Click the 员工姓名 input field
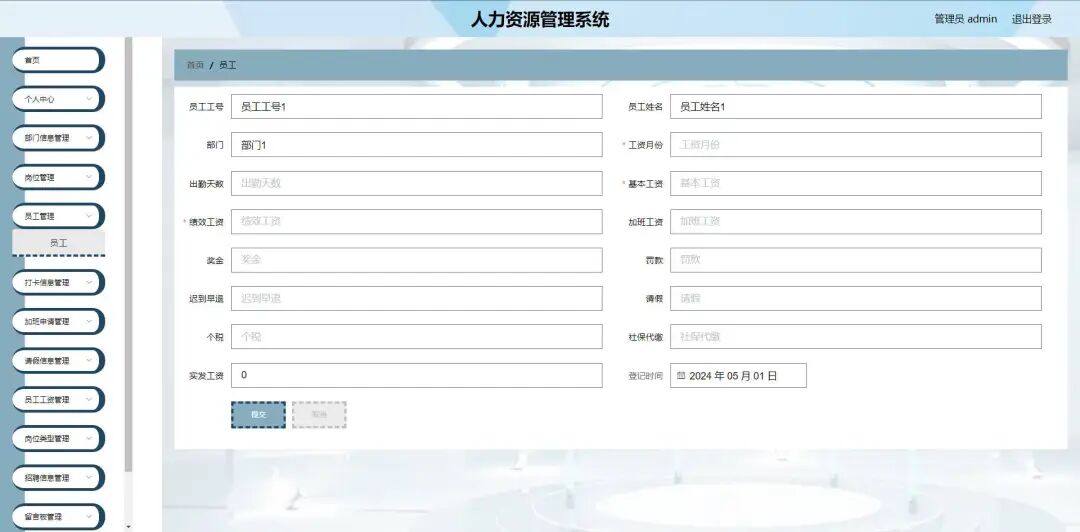1080x532 pixels. click(x=855, y=107)
